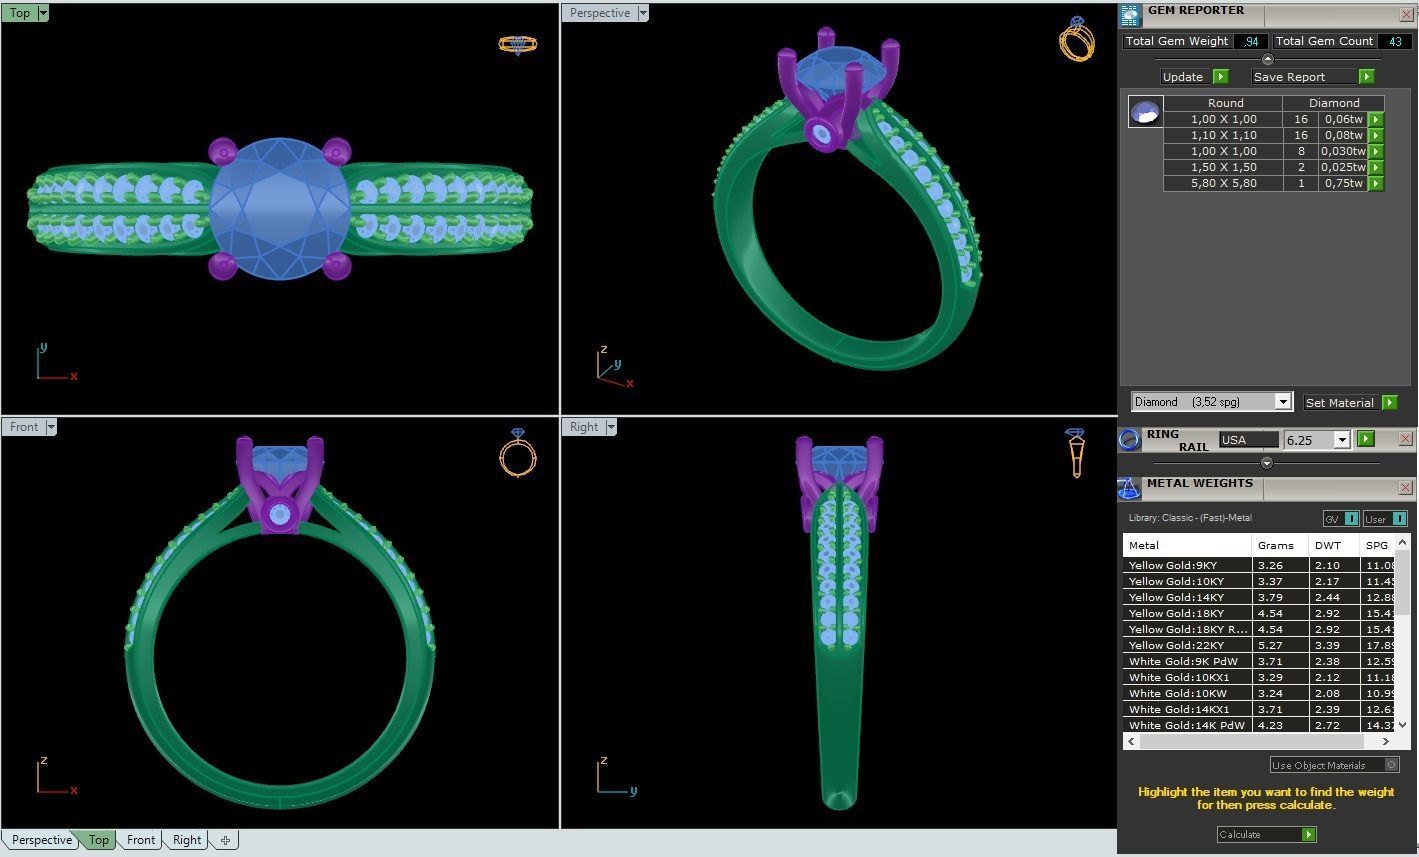Collapse Gem Reporter with the round arrow handle
Screen dimensions: 1419x857
(x=1267, y=59)
